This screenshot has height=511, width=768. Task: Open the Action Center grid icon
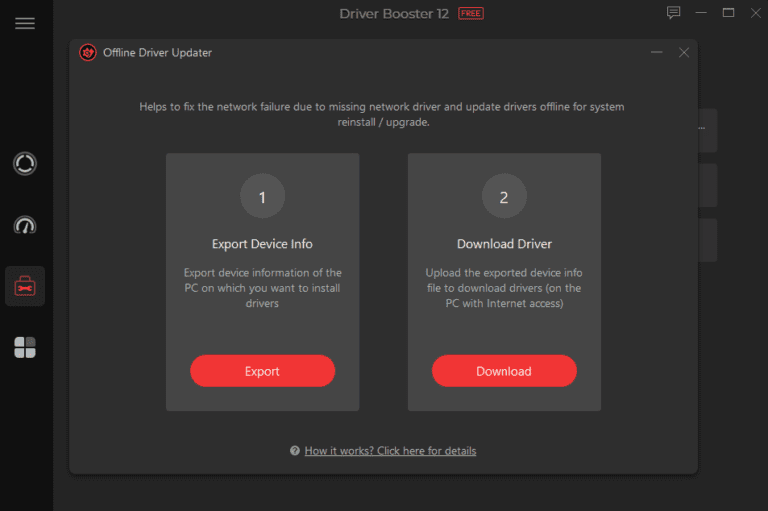[25, 348]
